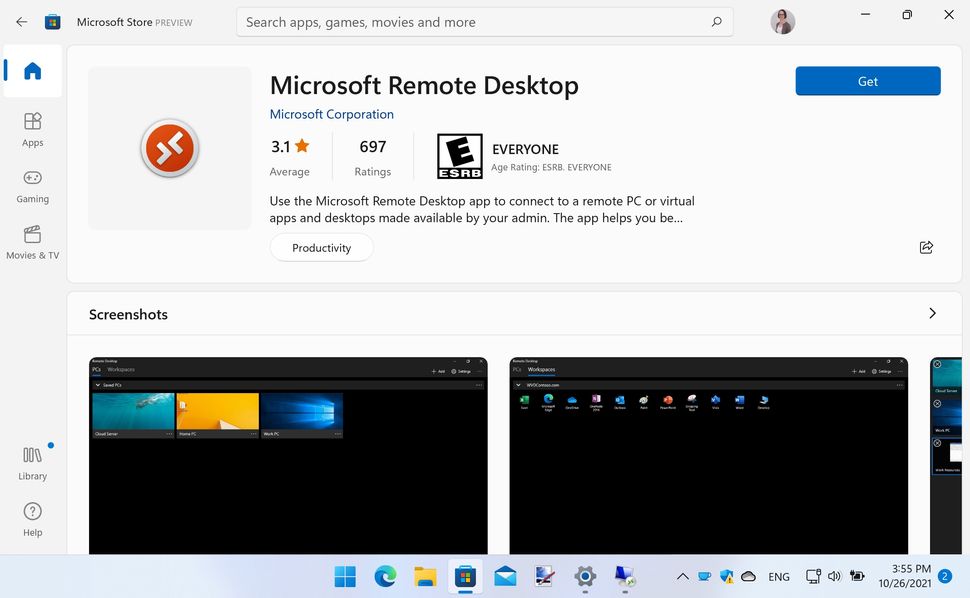Select the Home icon in the sidebar

point(32,70)
